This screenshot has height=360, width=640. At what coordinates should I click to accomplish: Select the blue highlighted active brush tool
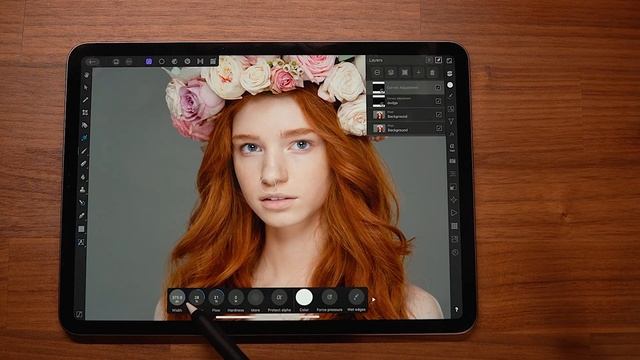pos(84,138)
